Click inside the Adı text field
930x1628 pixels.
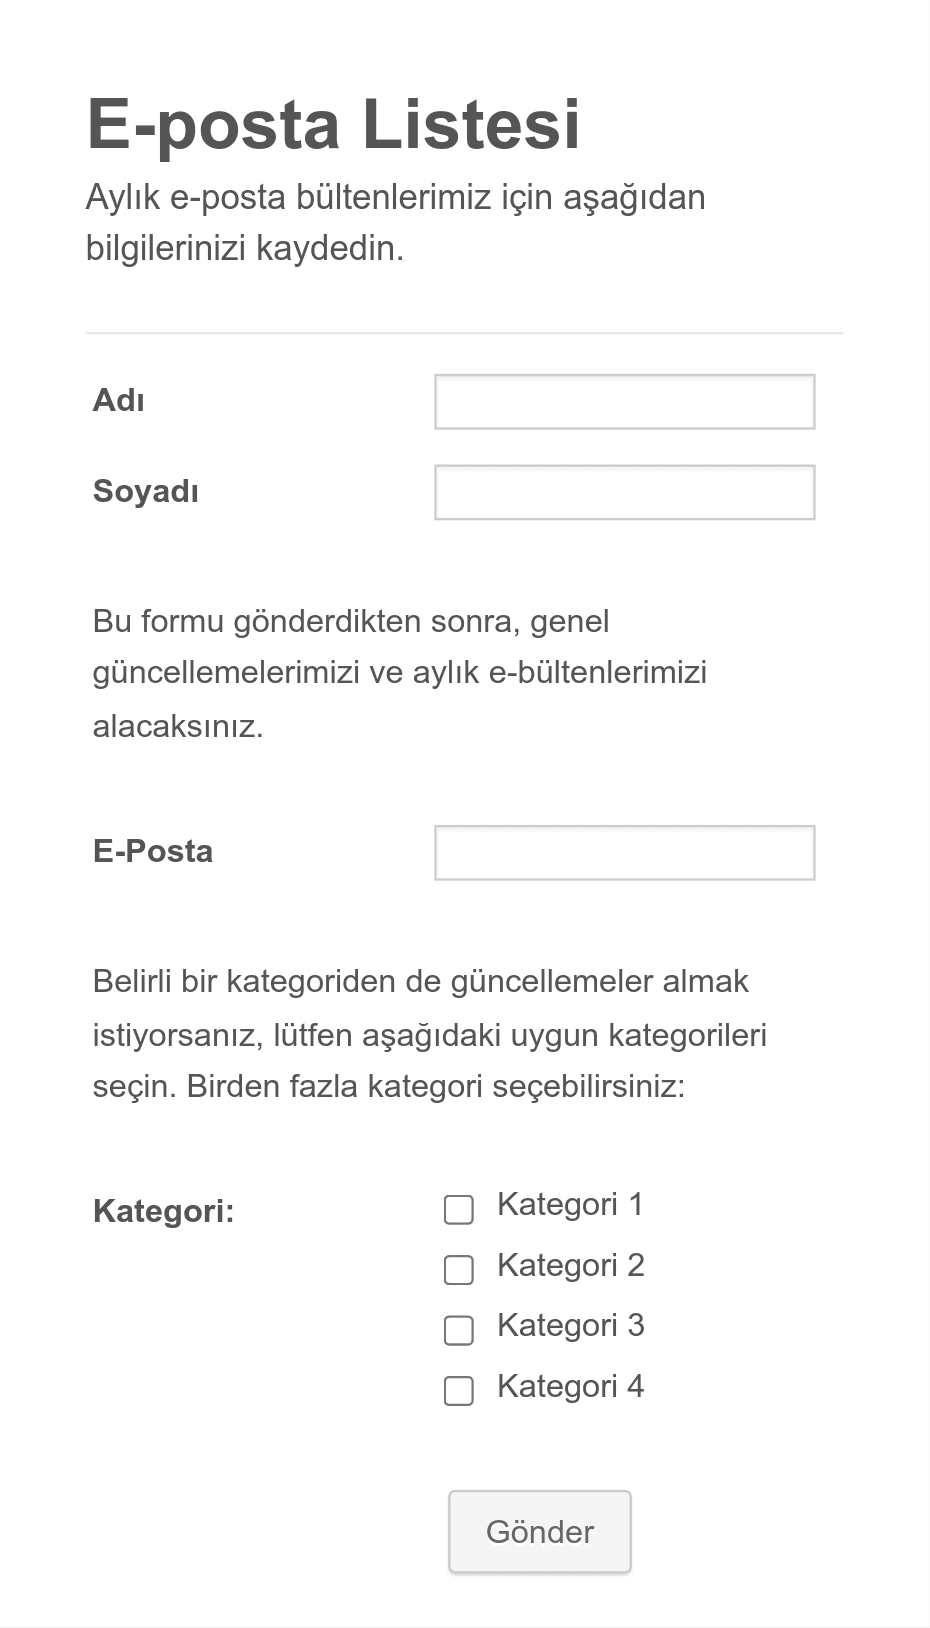(624, 401)
